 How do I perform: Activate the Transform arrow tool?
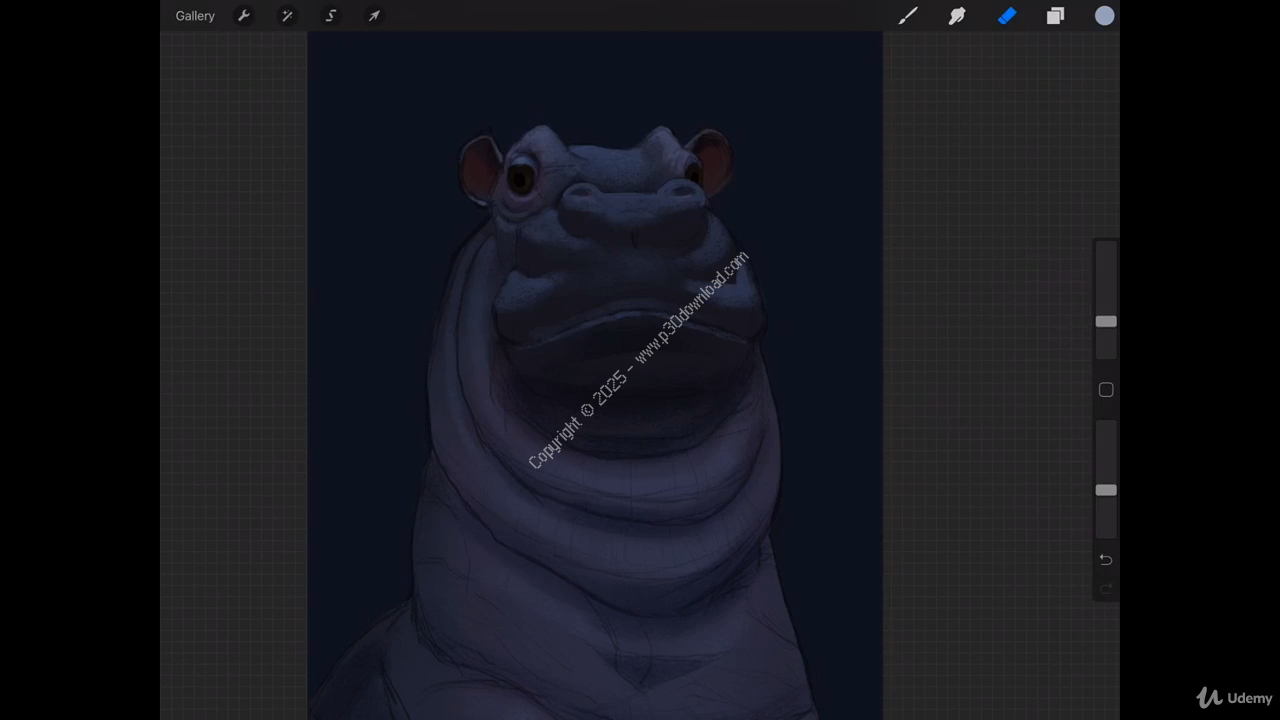pos(374,16)
